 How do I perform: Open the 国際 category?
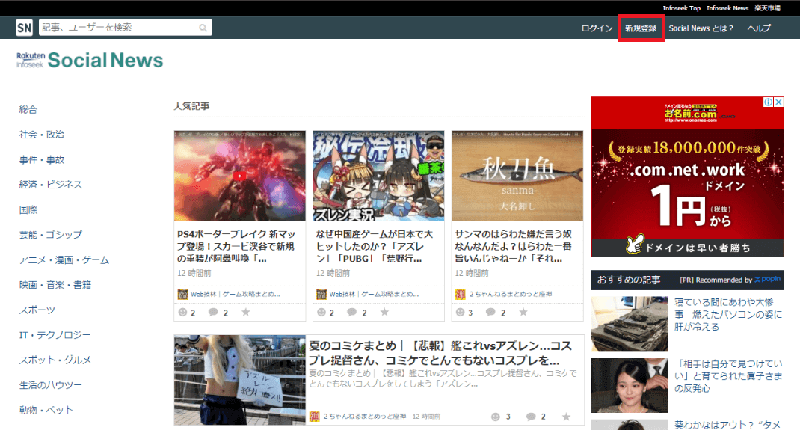pos(28,210)
